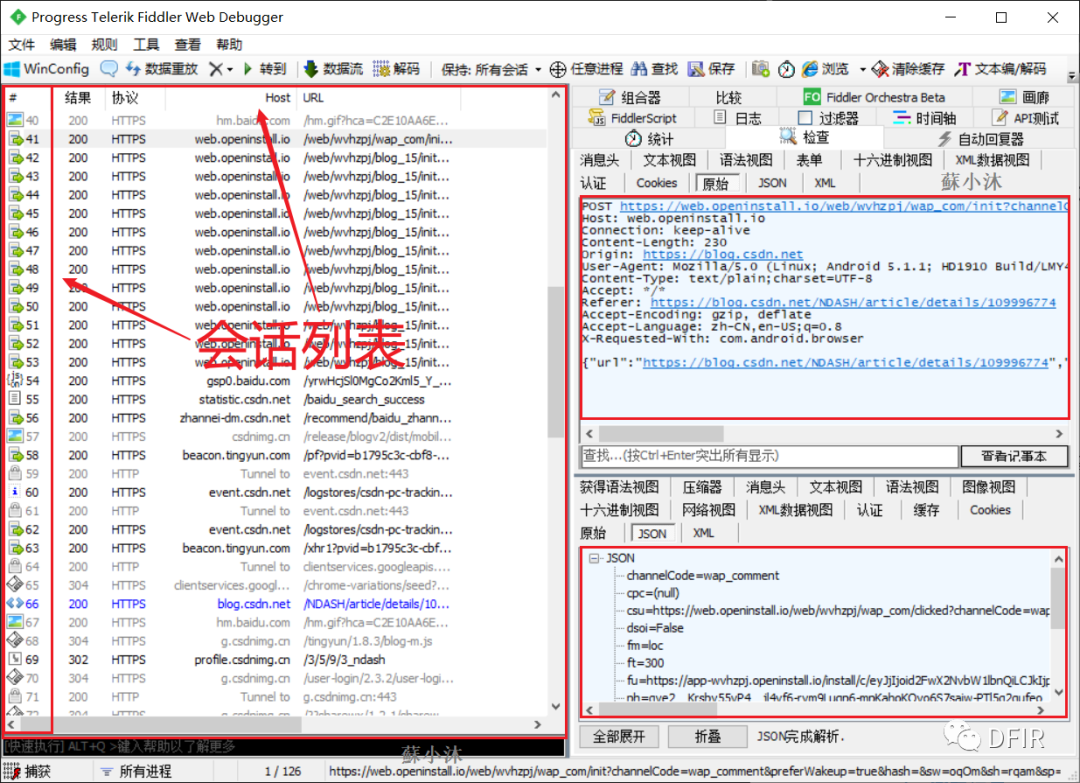The image size is (1080, 783).
Task: Click the timer clock icon
Action: 786,69
